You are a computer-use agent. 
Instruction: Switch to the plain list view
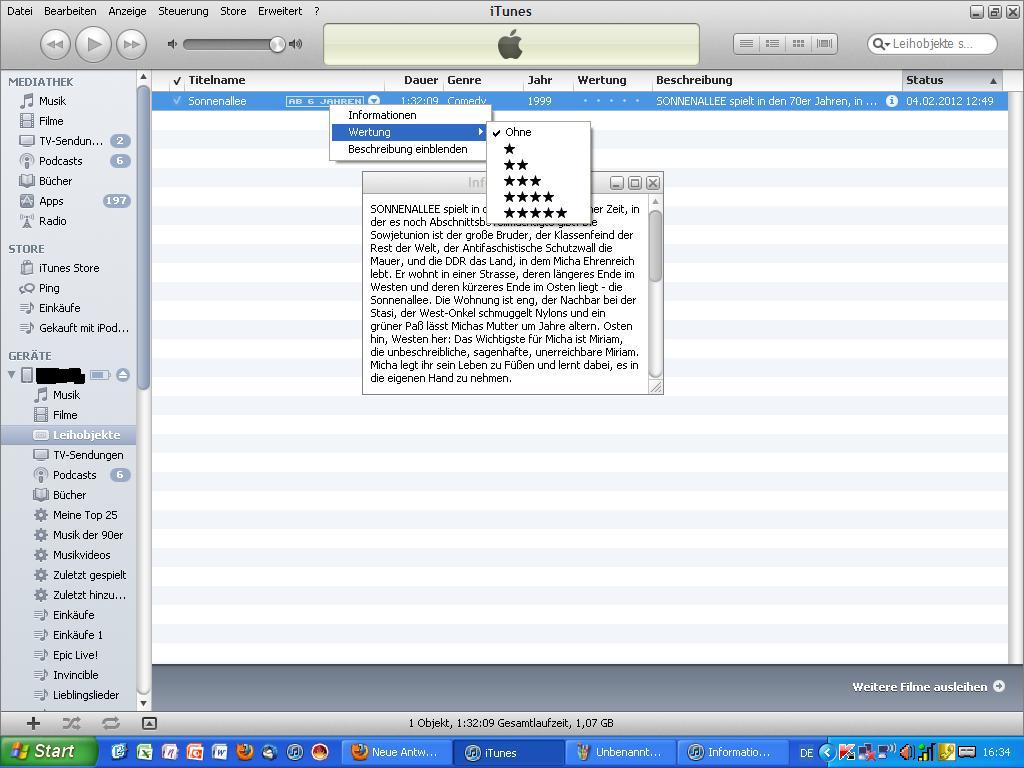(x=746, y=44)
